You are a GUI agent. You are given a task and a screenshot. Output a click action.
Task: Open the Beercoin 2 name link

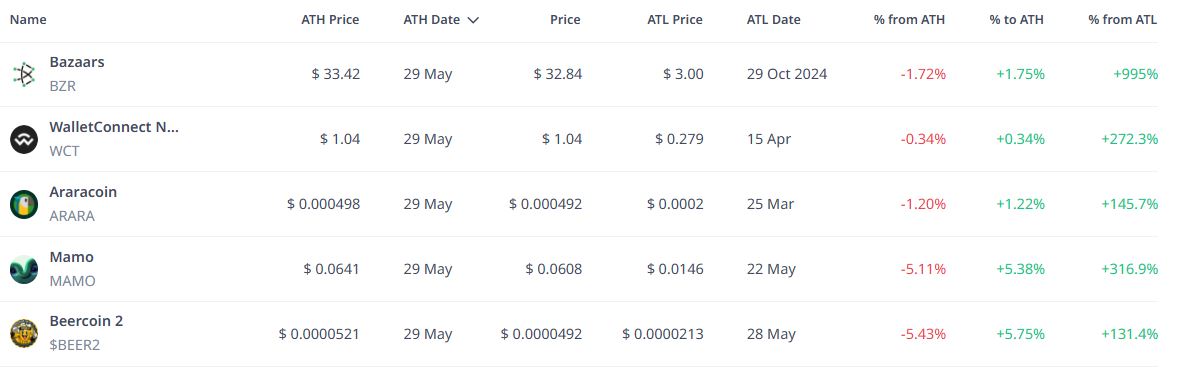pos(86,321)
